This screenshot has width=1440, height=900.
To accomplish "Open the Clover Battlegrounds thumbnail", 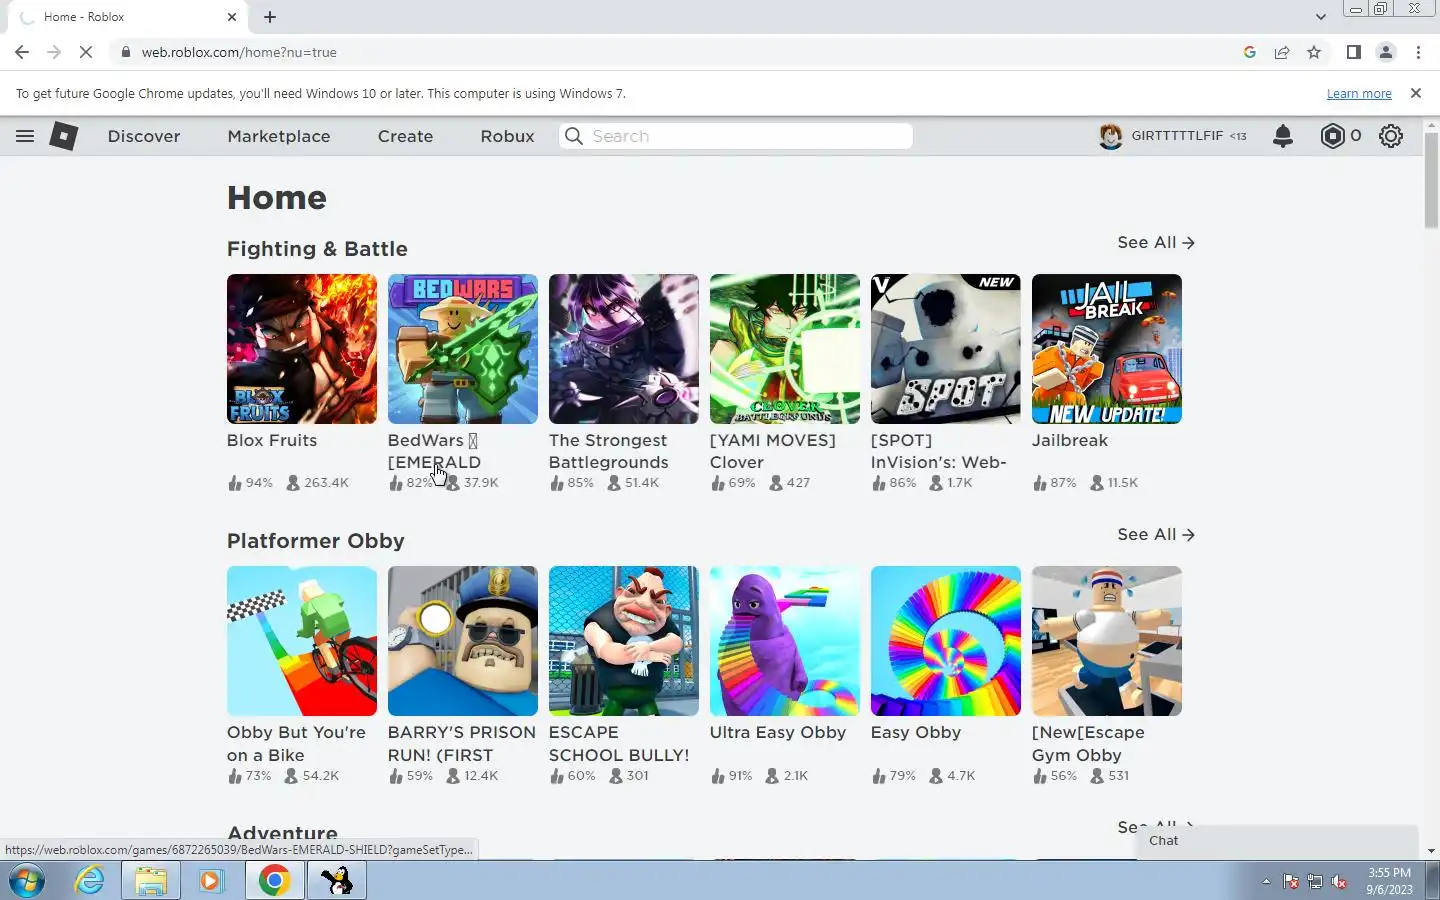I will pyautogui.click(x=785, y=349).
